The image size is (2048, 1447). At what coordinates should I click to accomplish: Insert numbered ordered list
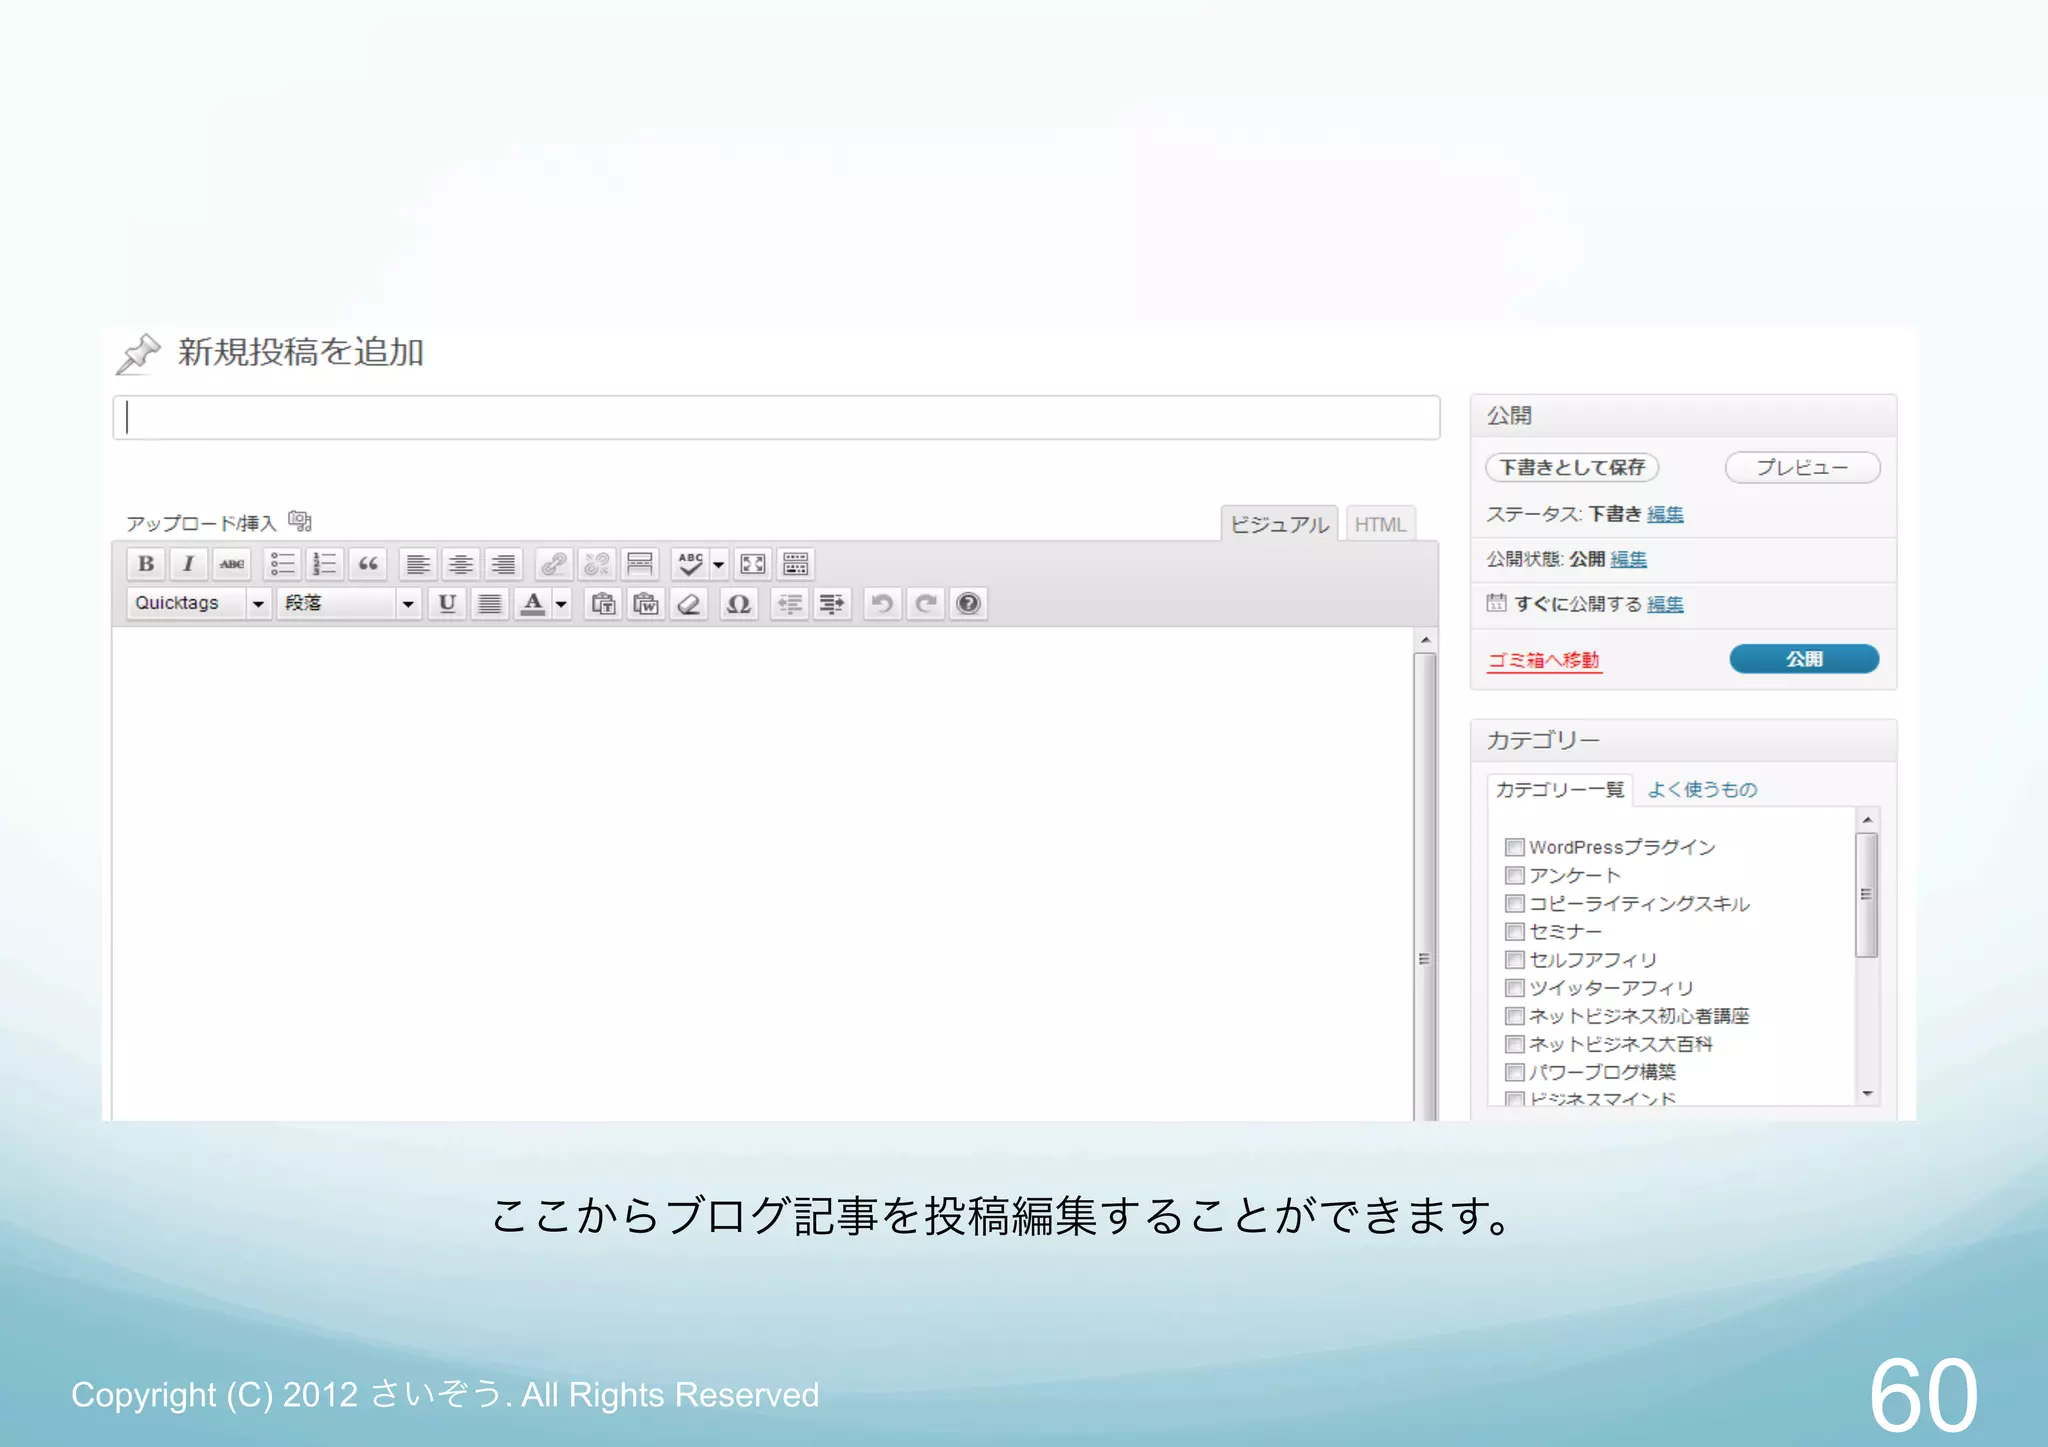tap(324, 564)
